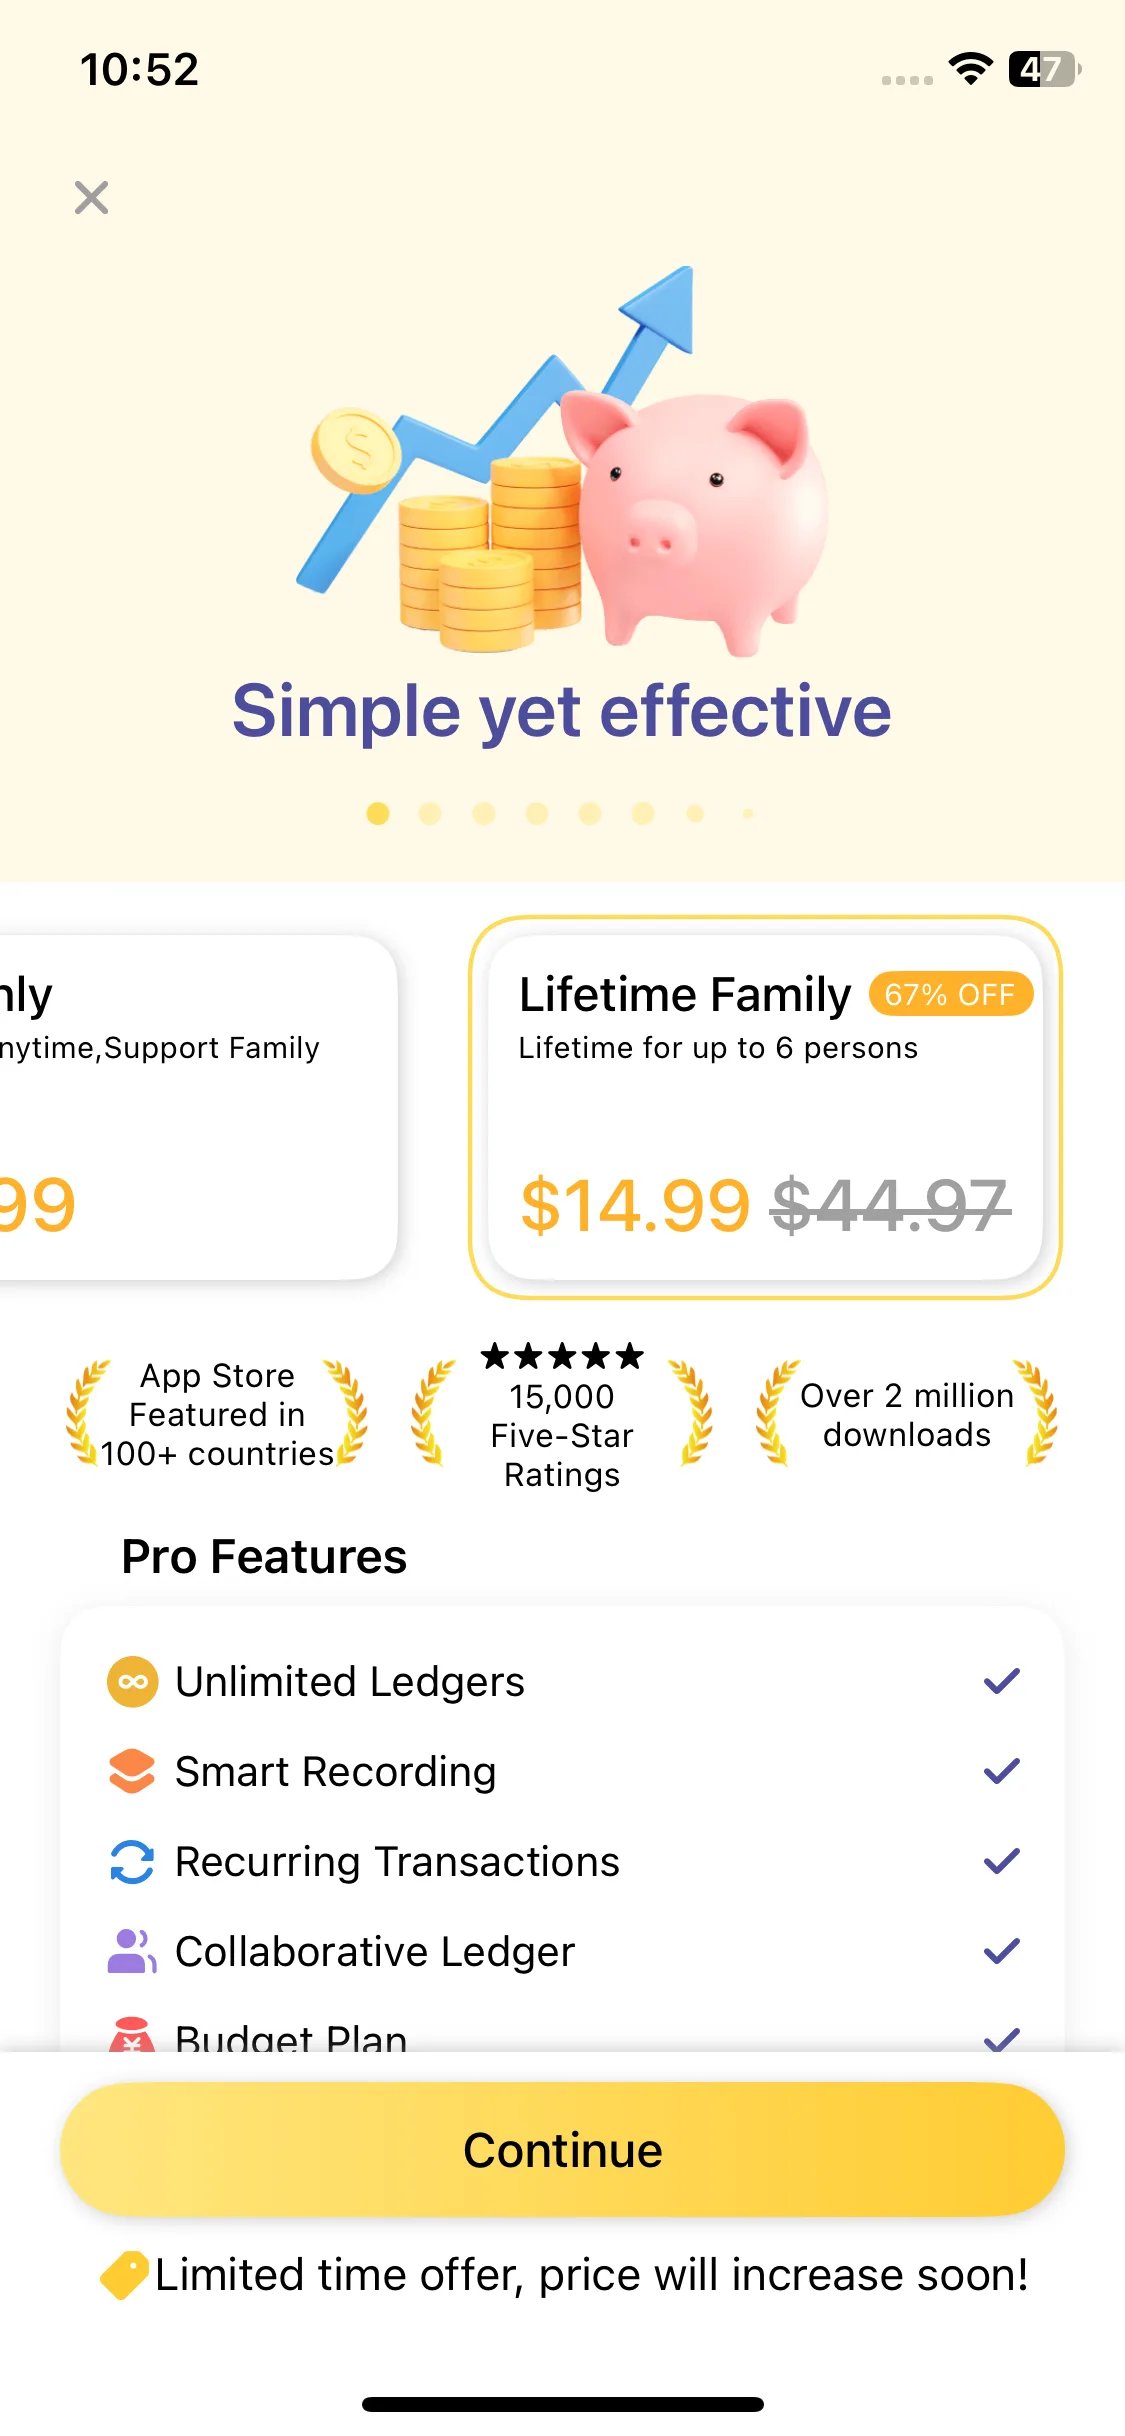
Task: Select the partially visible plan card on the left
Action: click(190, 1107)
